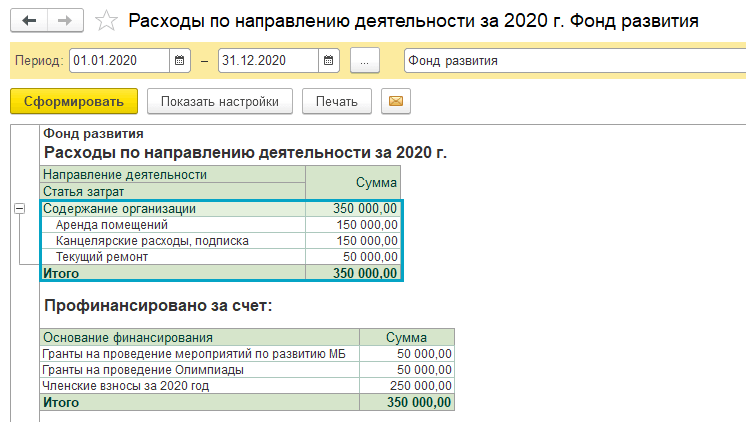The width and height of the screenshot is (746, 422).
Task: Click the Содержание организации sum 350 000,00
Action: coord(364,209)
